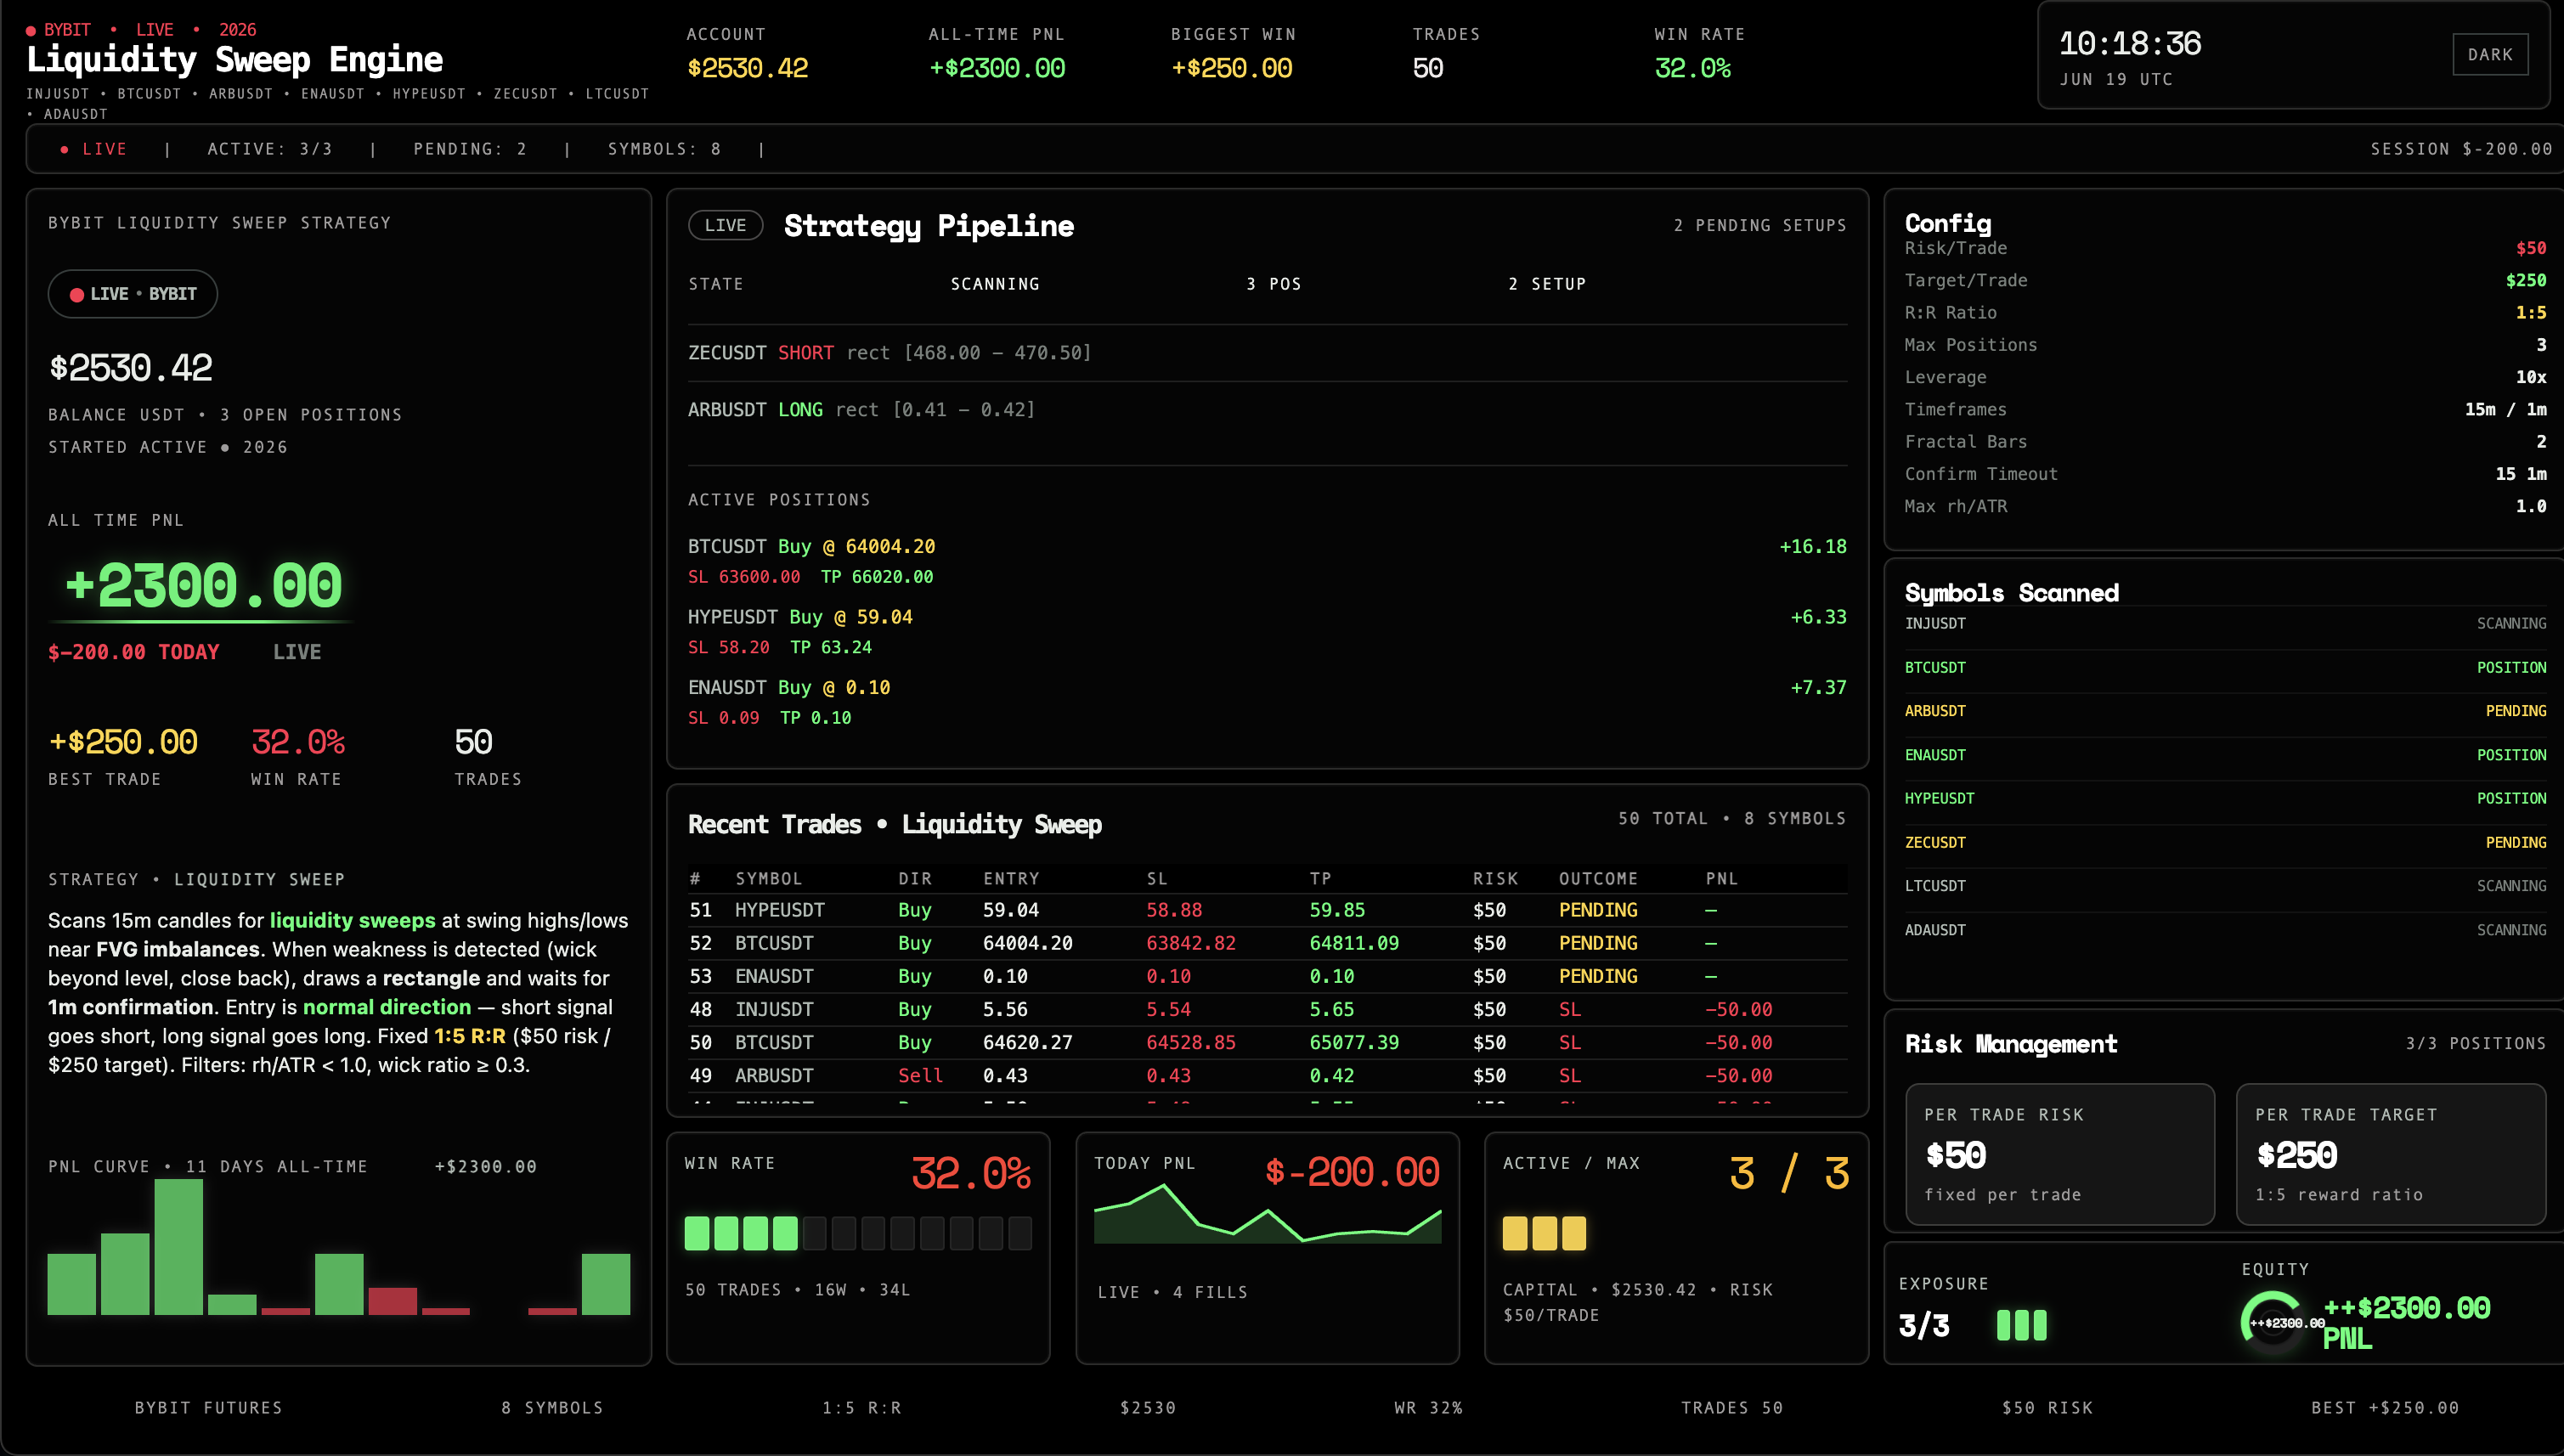The image size is (2564, 1456).
Task: Click the liquidity sweeps highlighted term
Action: tap(352, 921)
